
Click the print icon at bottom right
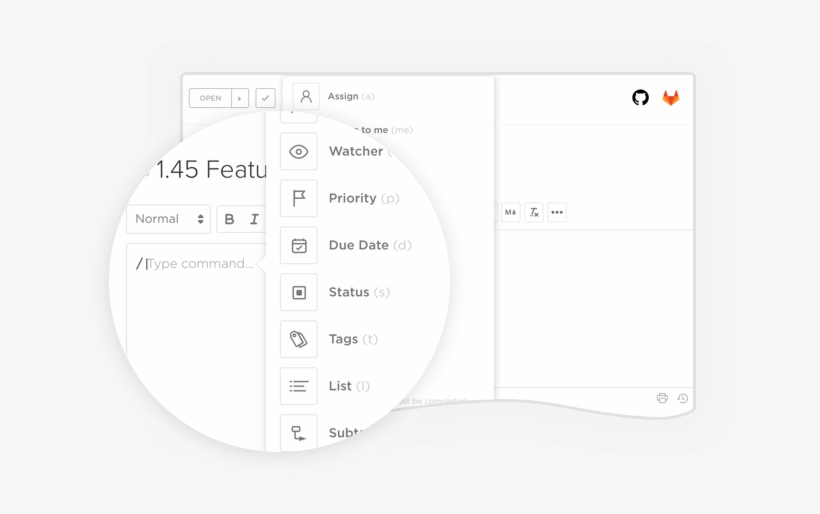(662, 398)
